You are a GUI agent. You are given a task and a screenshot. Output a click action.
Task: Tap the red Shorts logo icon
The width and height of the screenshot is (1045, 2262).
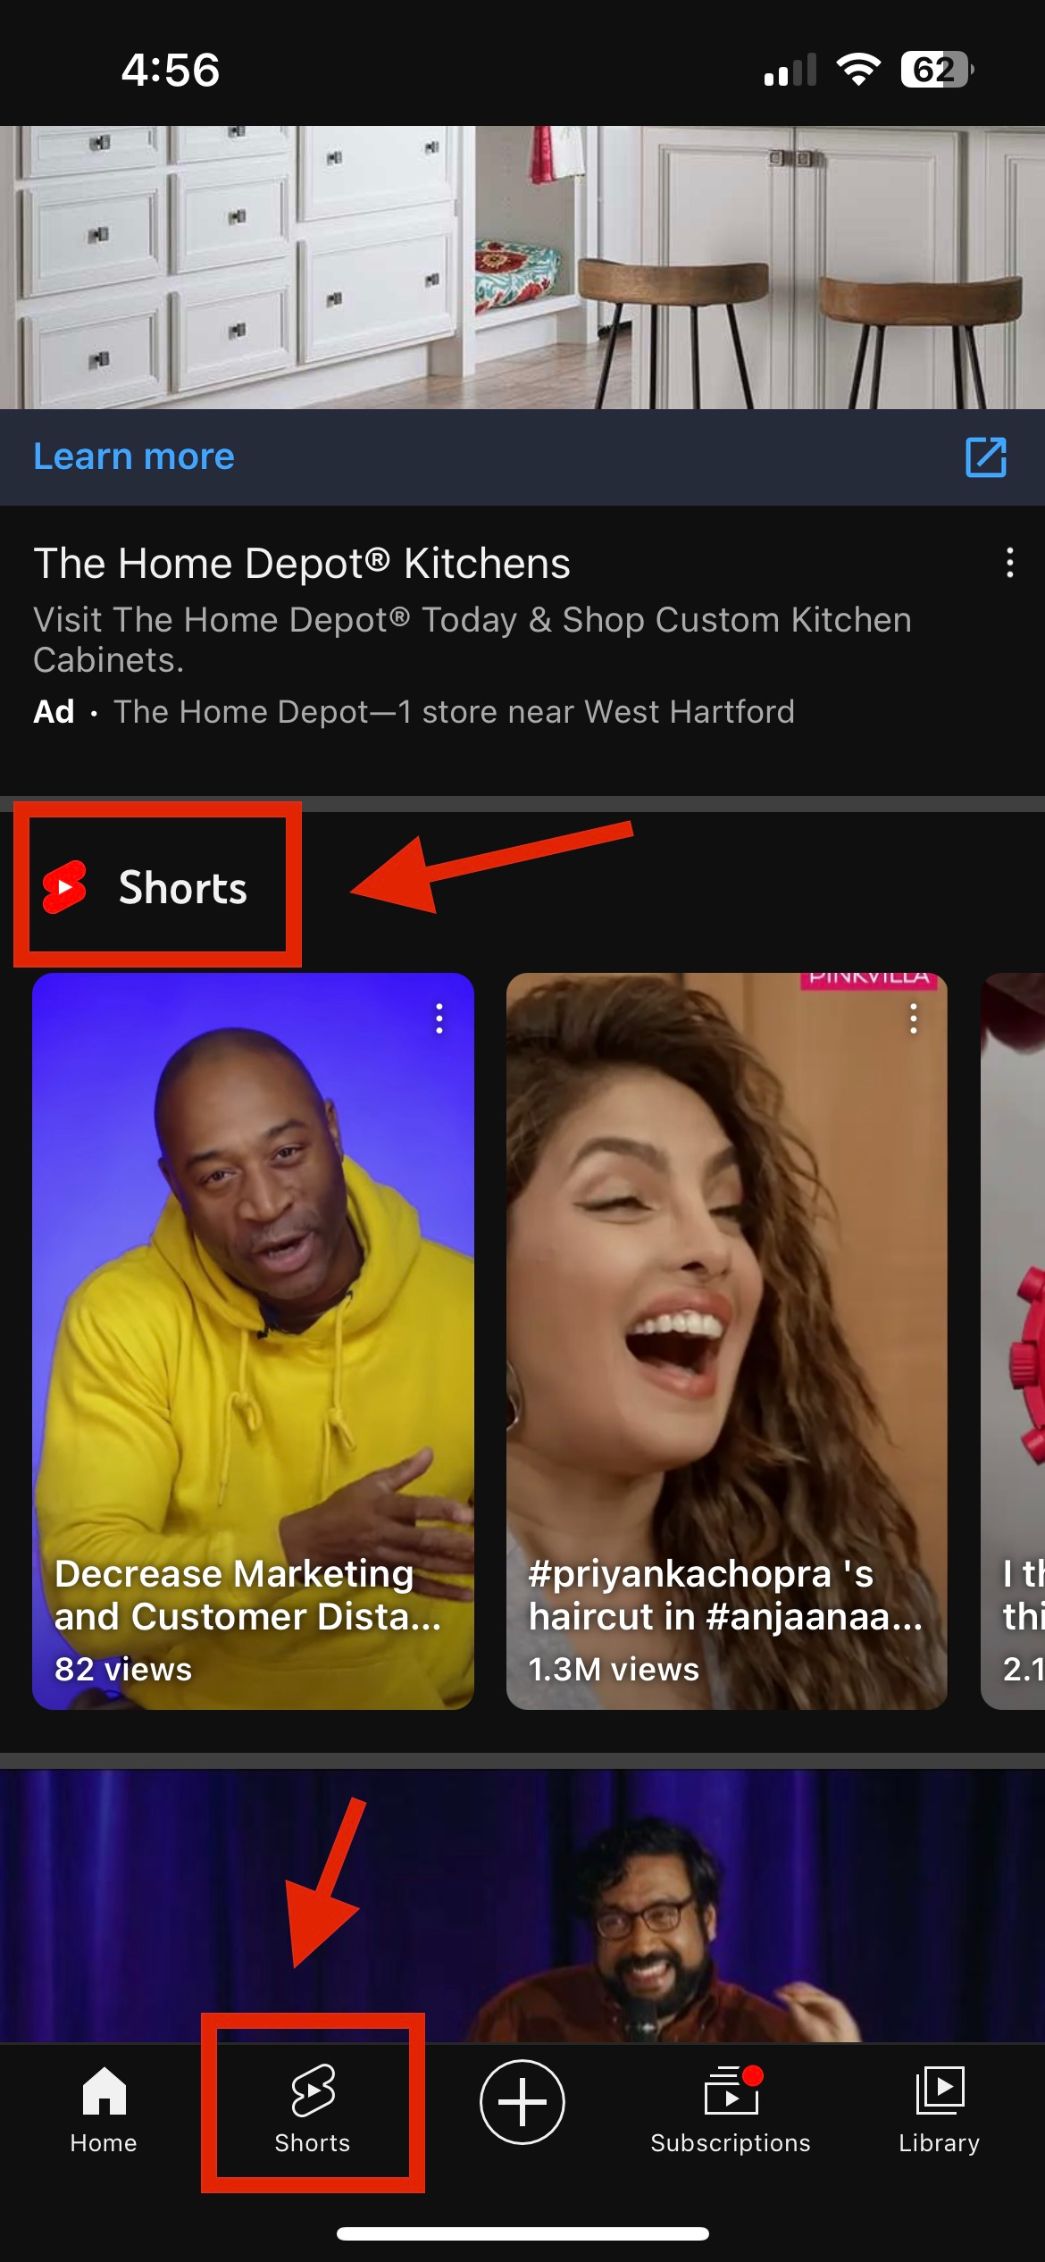65,887
